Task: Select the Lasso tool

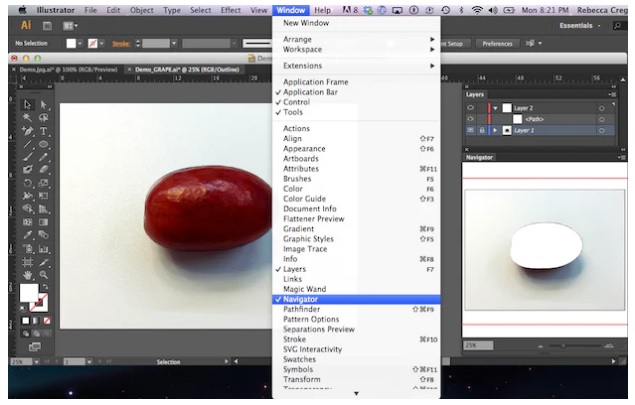Action: pos(43,117)
